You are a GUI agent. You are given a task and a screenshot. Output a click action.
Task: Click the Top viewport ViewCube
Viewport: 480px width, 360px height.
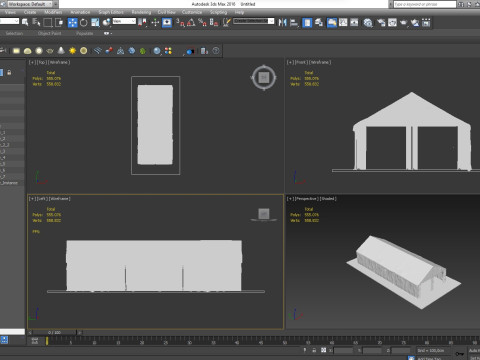[264, 78]
